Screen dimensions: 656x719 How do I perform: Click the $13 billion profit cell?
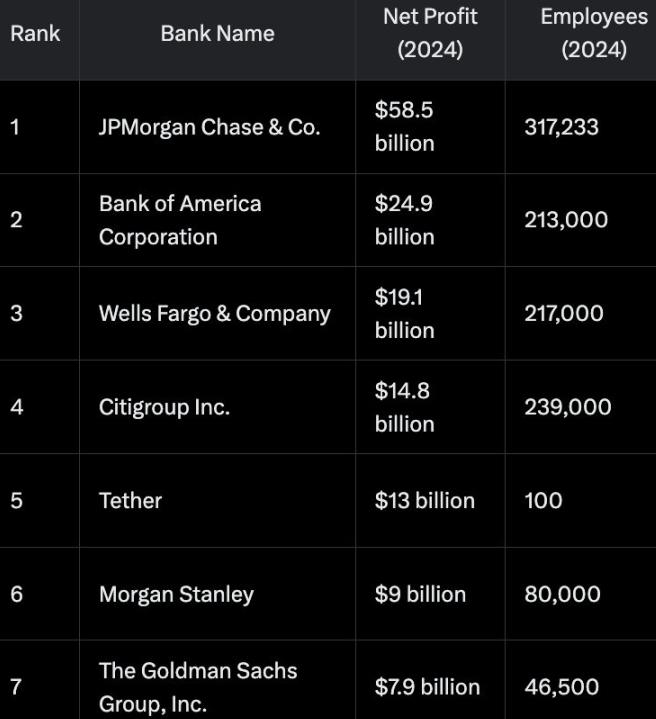[424, 500]
